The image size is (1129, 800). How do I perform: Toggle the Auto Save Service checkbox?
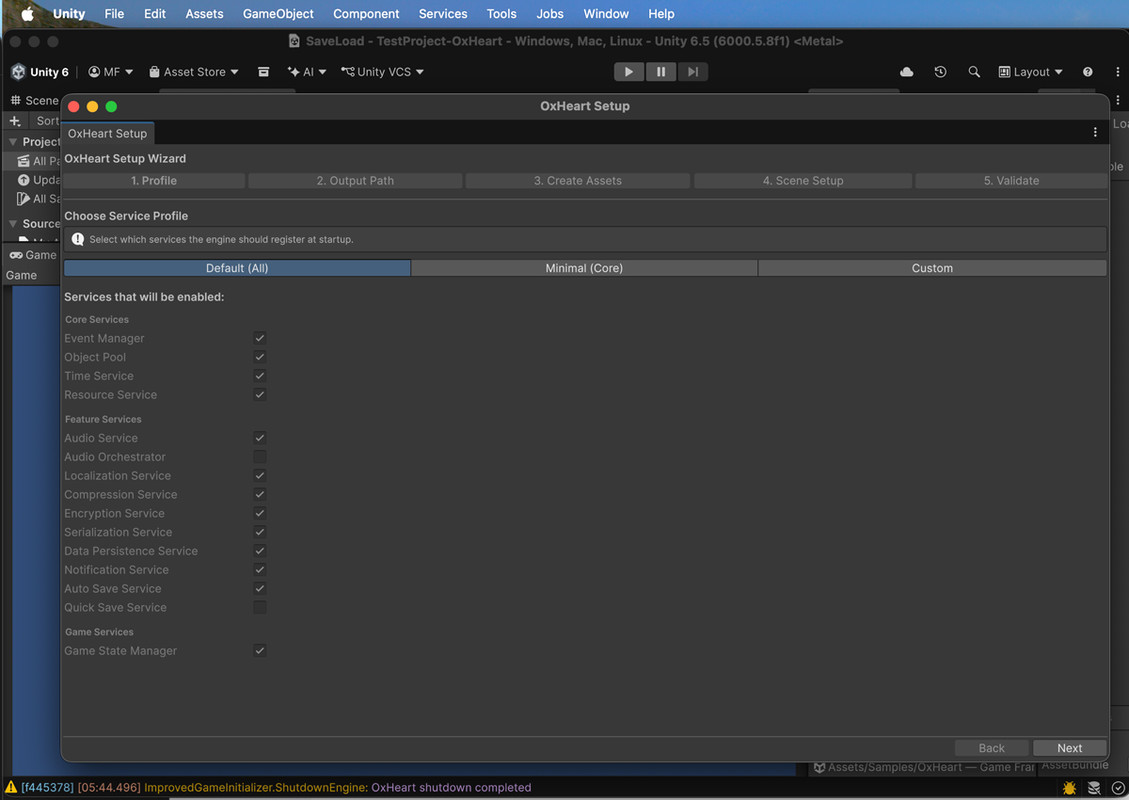coord(260,588)
